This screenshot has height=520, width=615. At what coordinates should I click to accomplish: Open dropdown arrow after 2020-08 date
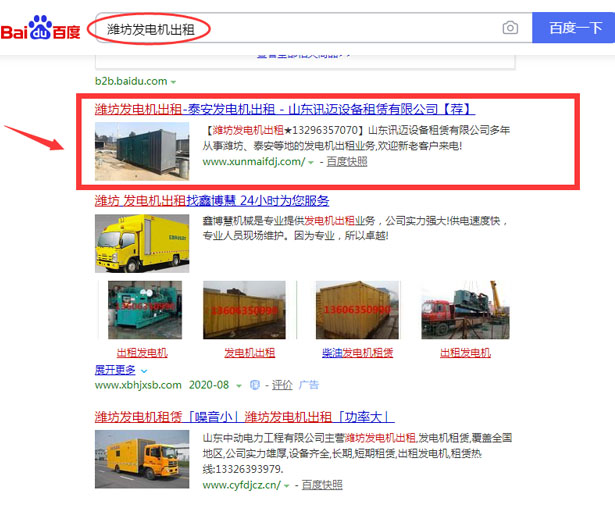coord(238,386)
